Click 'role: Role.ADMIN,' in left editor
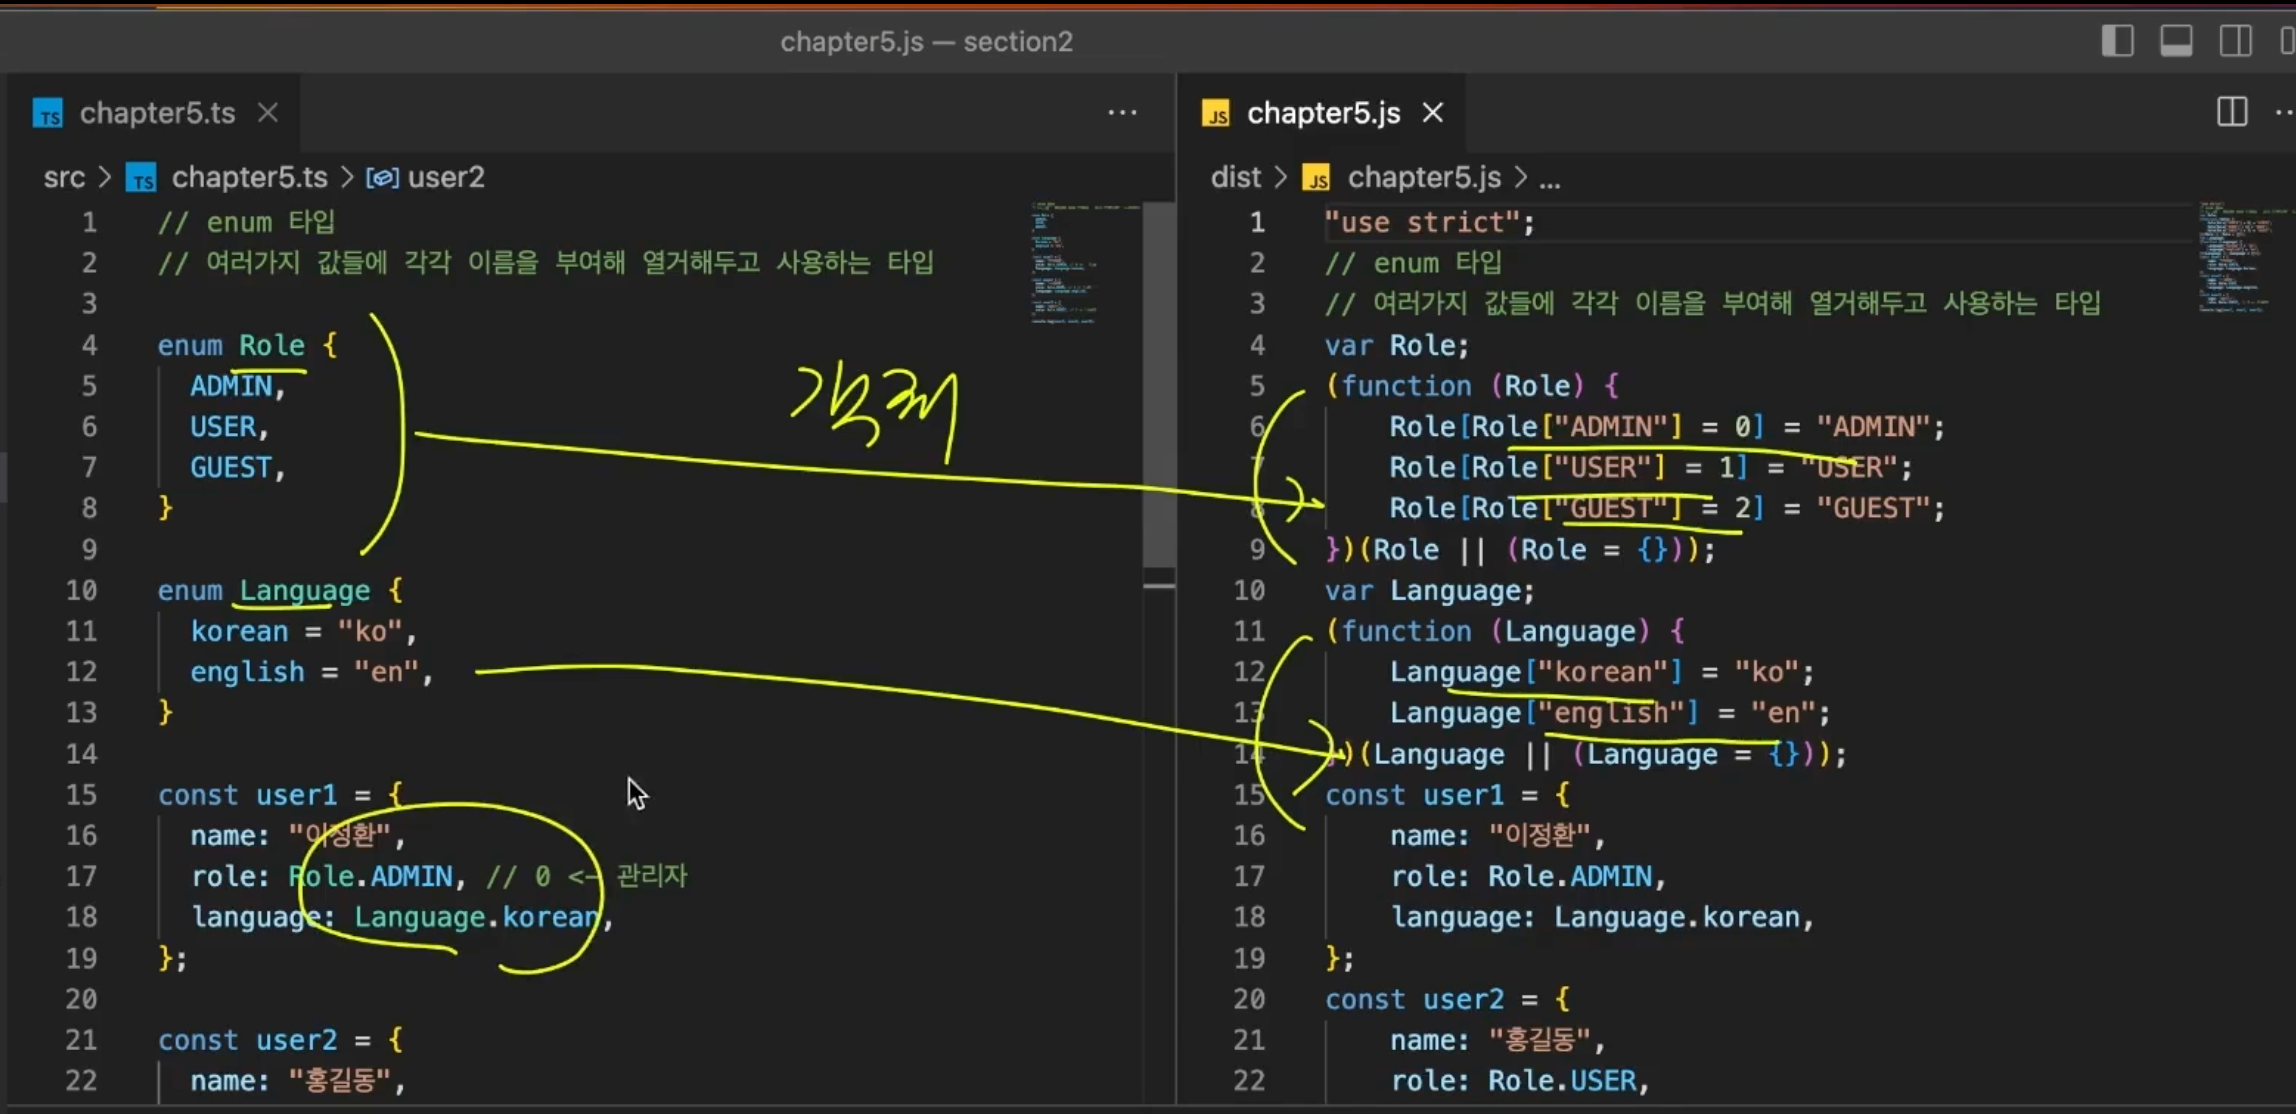Viewport: 2296px width, 1114px height. coord(329,876)
